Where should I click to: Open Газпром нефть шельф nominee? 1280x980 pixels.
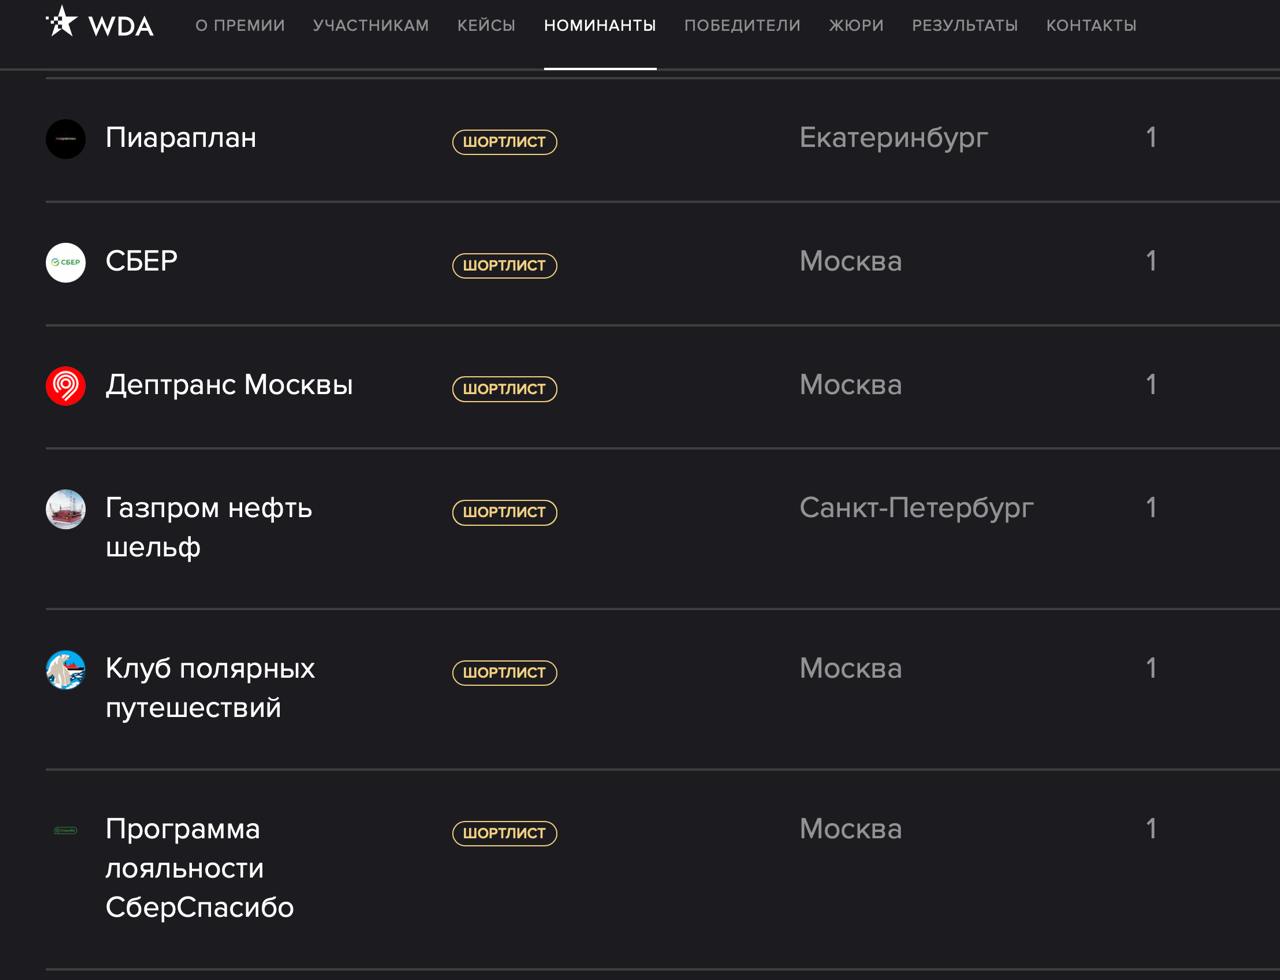tap(209, 528)
